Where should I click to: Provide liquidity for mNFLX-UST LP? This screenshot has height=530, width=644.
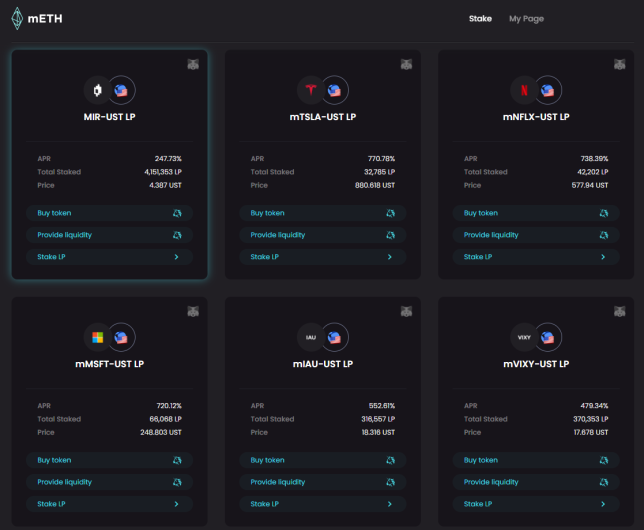click(536, 235)
